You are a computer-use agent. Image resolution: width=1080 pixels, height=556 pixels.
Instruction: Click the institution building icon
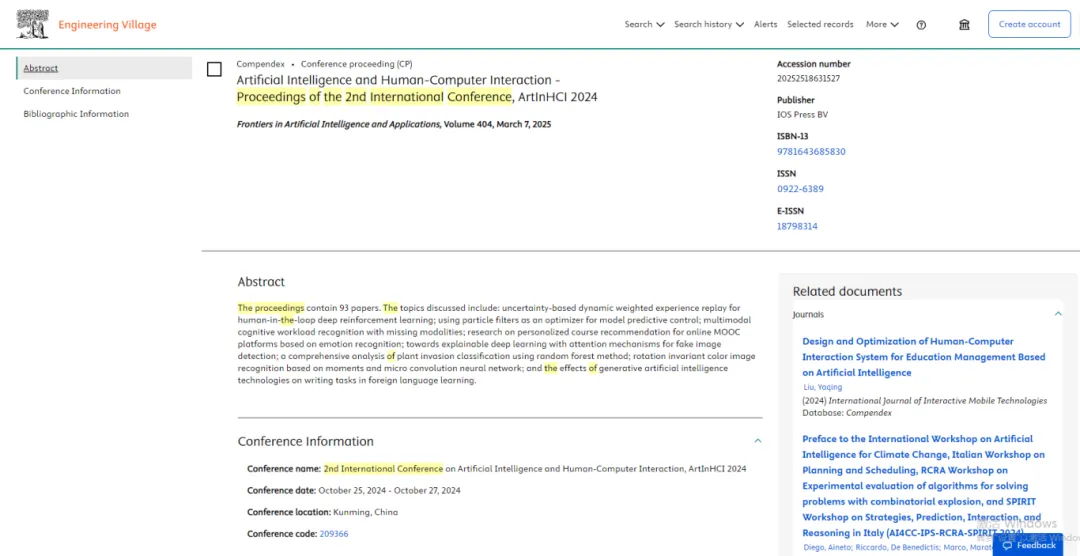point(964,25)
